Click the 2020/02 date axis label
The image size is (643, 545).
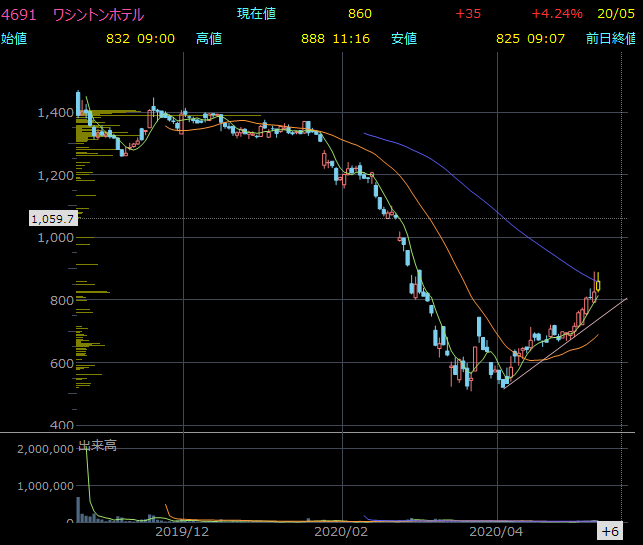pos(342,532)
